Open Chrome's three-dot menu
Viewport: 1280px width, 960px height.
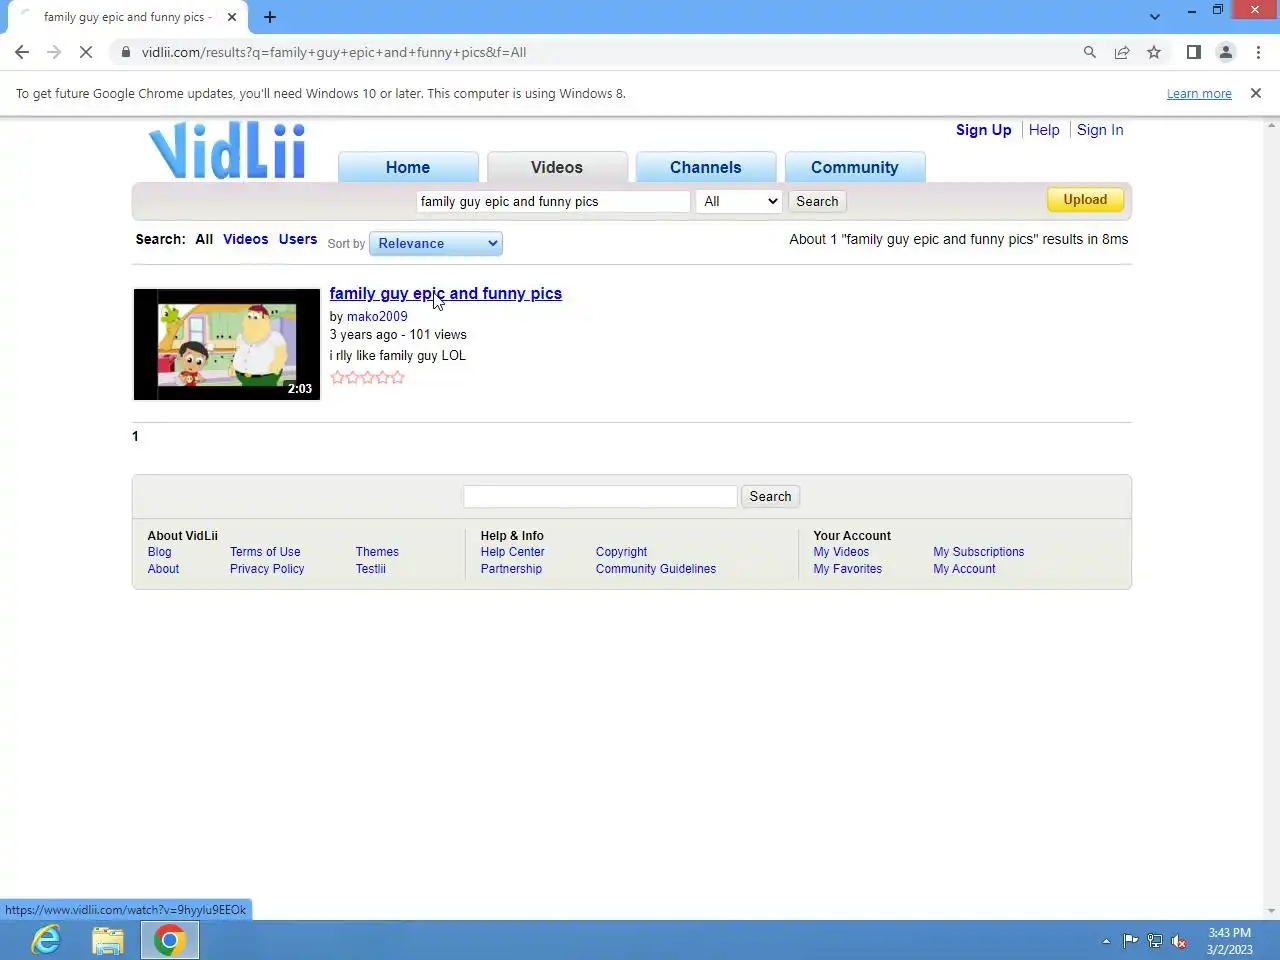click(x=1258, y=52)
